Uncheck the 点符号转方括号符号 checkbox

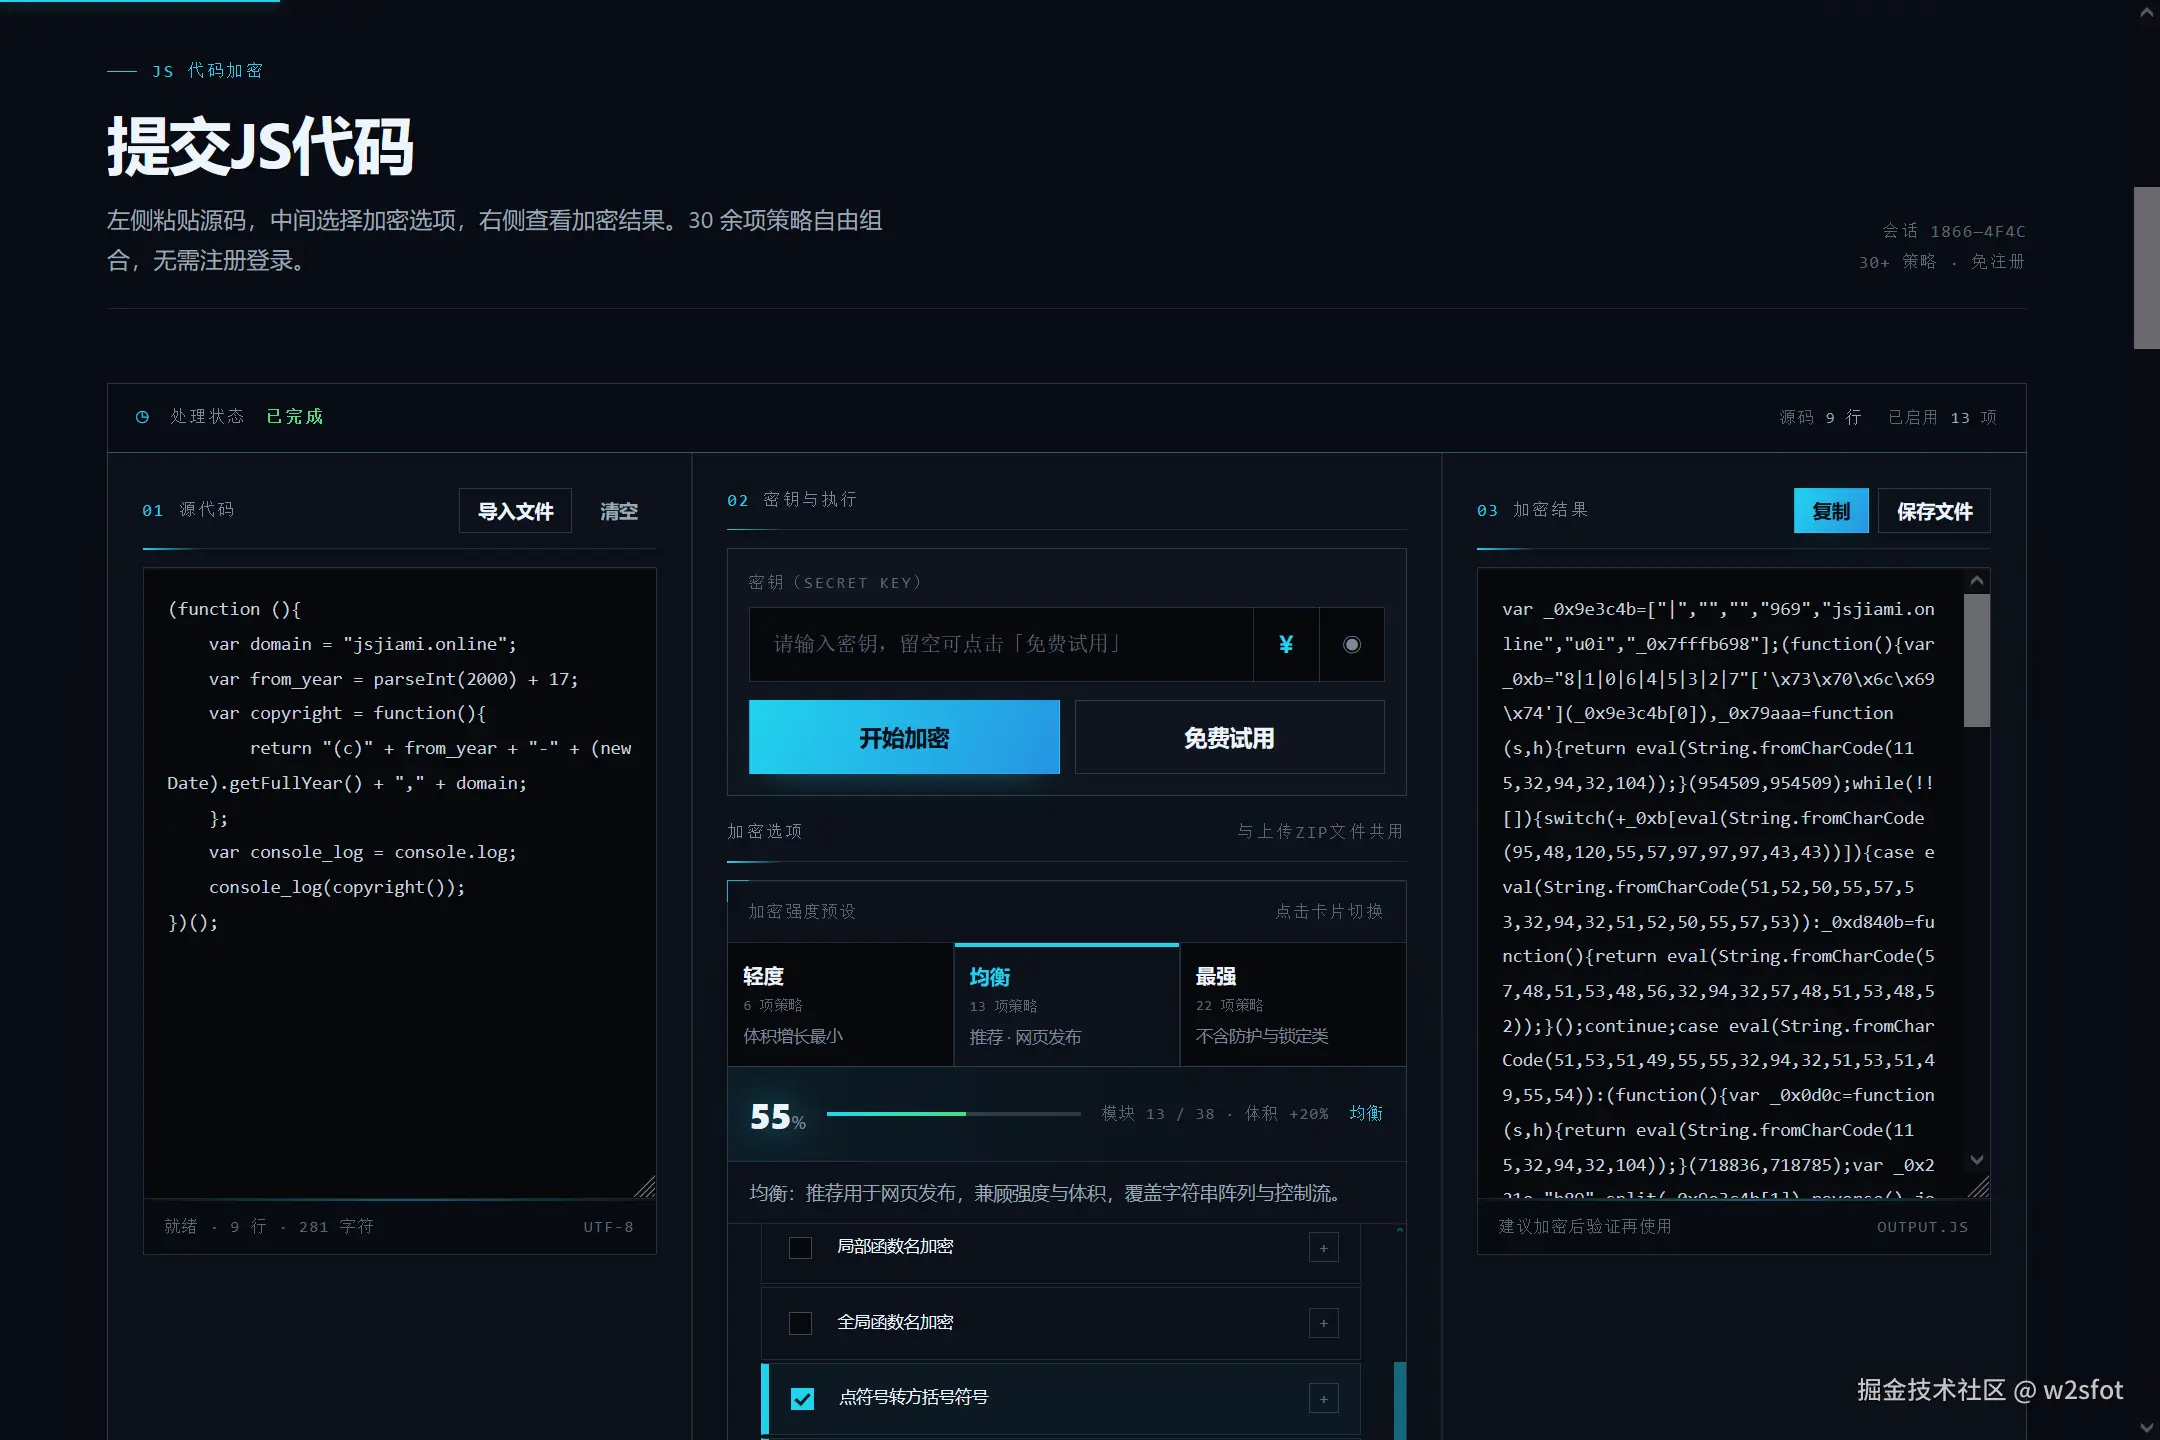[802, 1398]
